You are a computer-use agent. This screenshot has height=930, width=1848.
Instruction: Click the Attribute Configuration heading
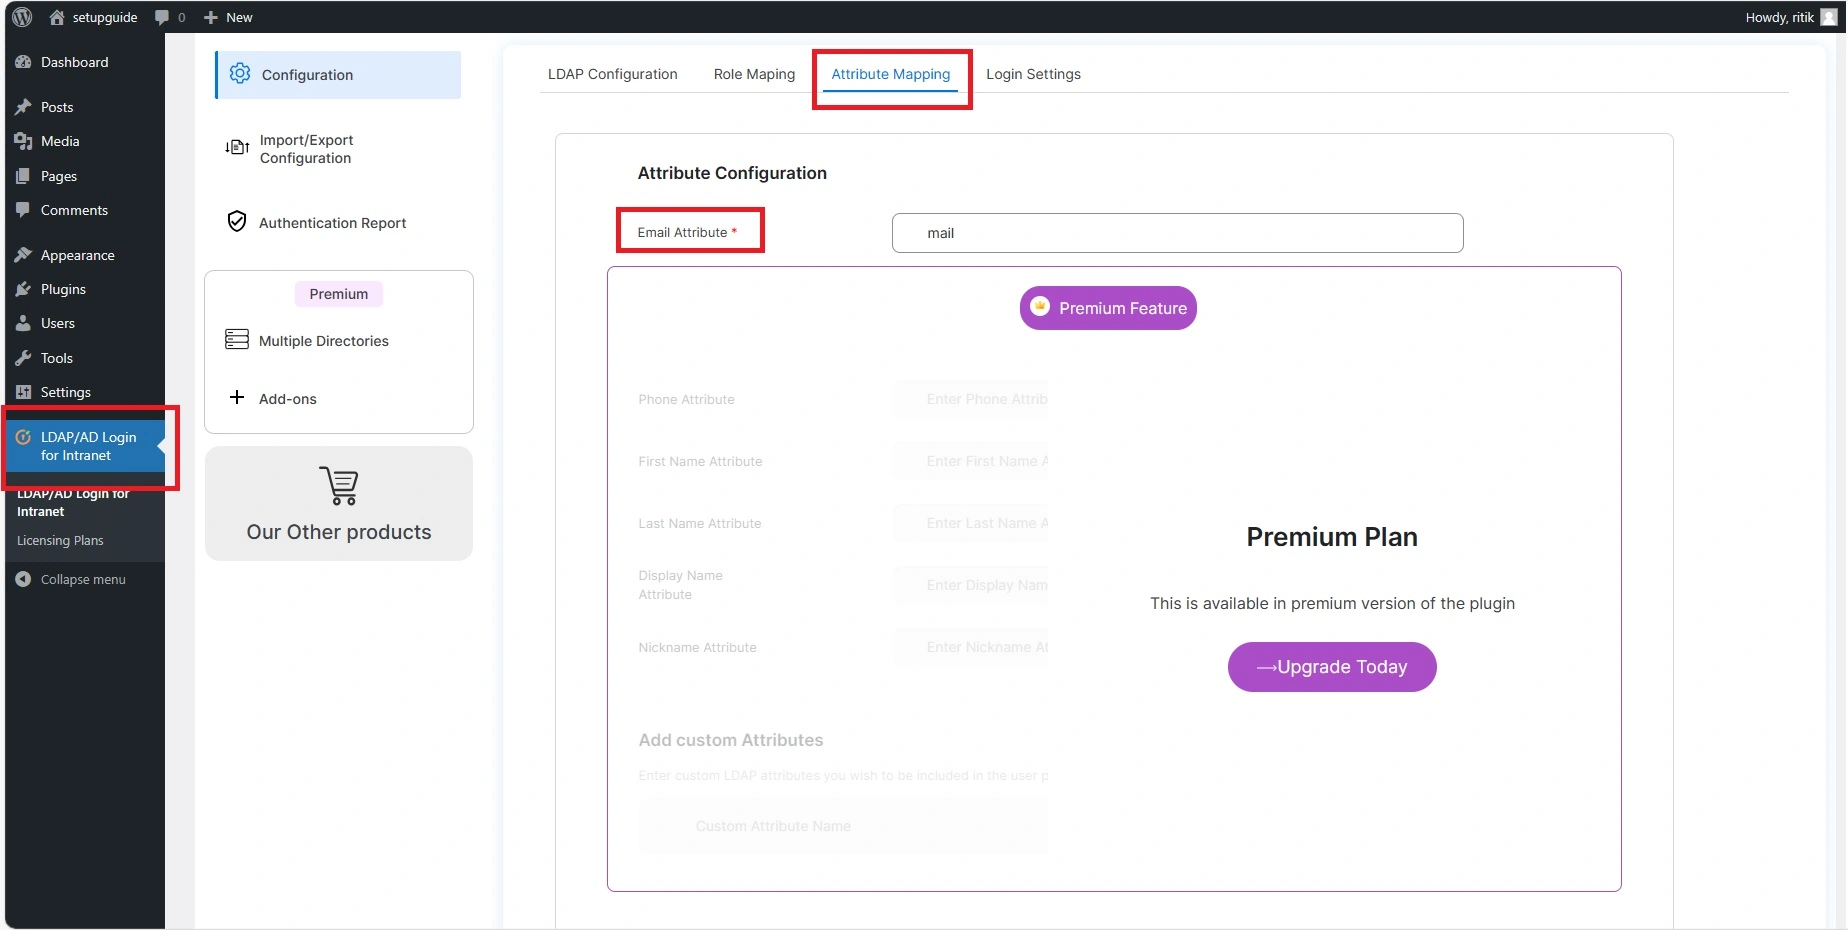pyautogui.click(x=732, y=173)
